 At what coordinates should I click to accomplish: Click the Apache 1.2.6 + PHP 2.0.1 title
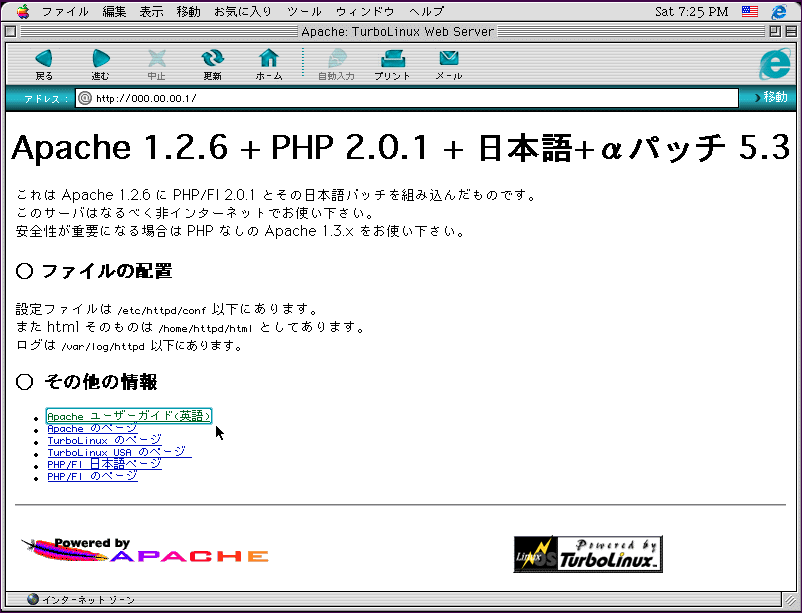coord(401,148)
